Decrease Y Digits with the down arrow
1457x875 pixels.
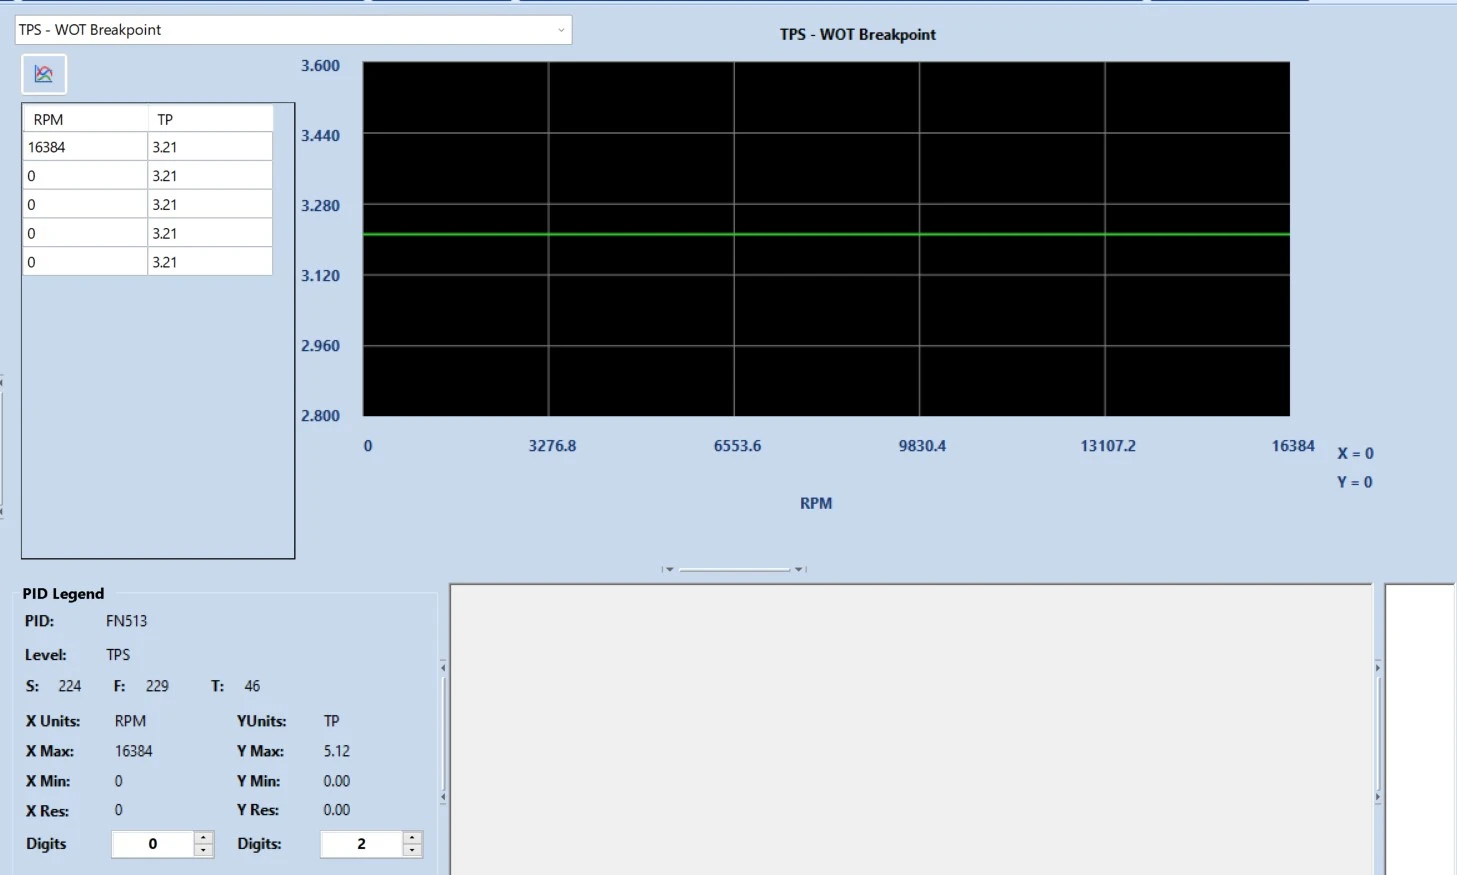point(412,851)
